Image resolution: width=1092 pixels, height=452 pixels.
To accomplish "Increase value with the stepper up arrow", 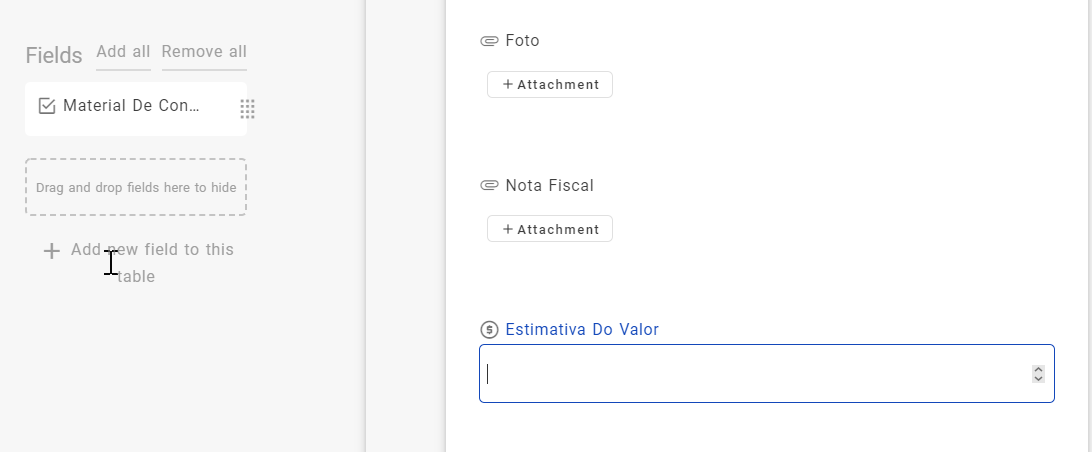I will (x=1038, y=369).
